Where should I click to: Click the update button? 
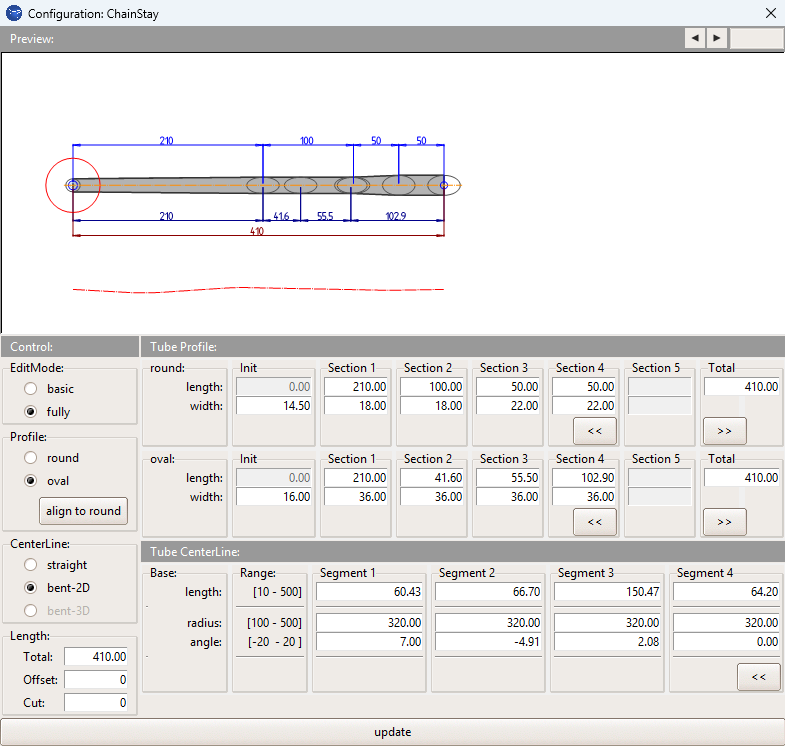(x=392, y=732)
